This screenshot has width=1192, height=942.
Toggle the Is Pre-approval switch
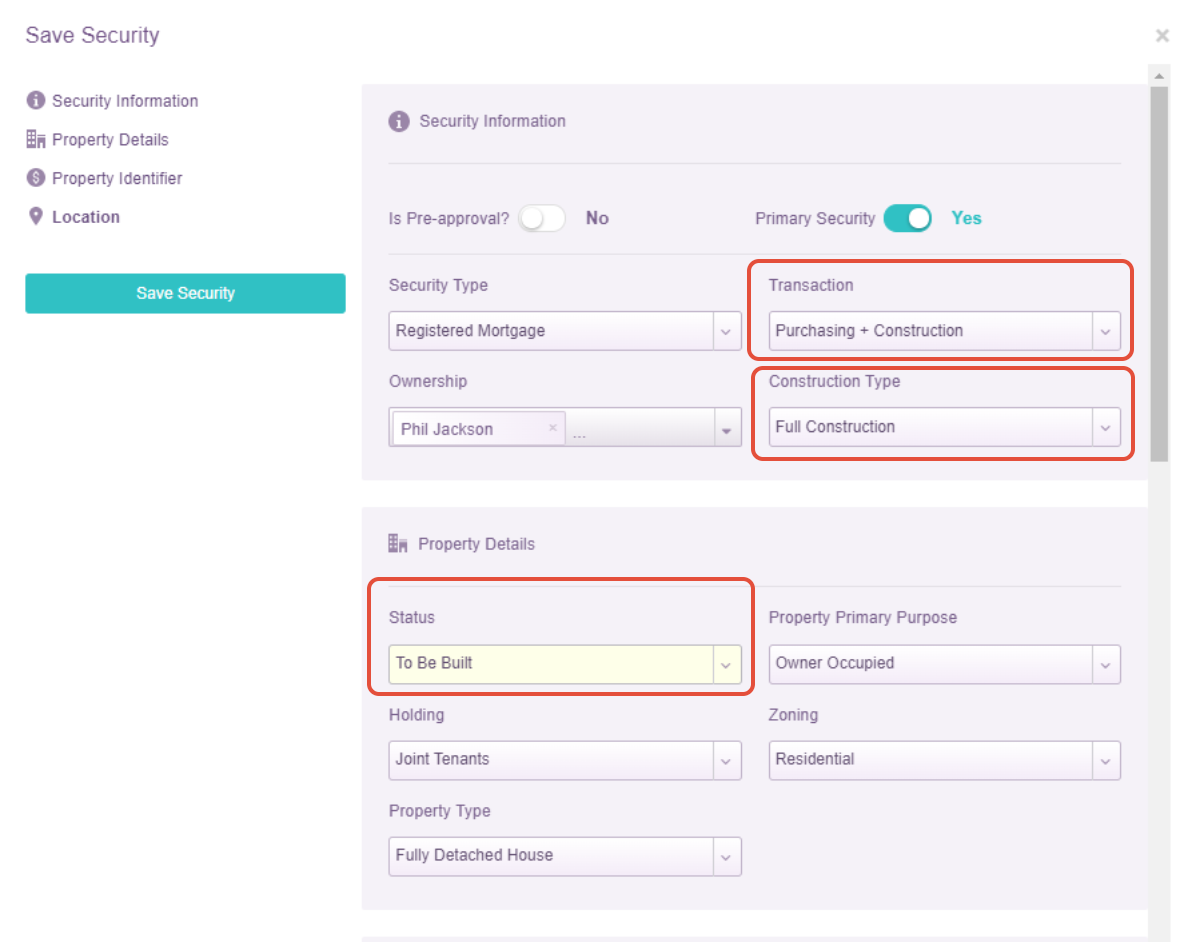point(542,218)
